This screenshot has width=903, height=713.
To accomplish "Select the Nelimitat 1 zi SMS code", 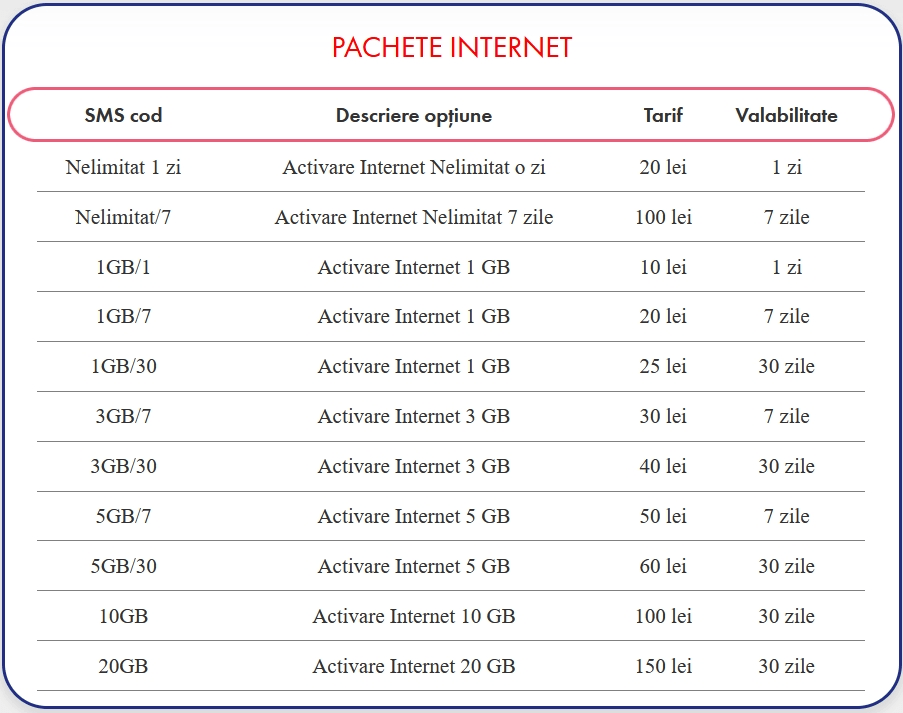I will pyautogui.click(x=123, y=168).
